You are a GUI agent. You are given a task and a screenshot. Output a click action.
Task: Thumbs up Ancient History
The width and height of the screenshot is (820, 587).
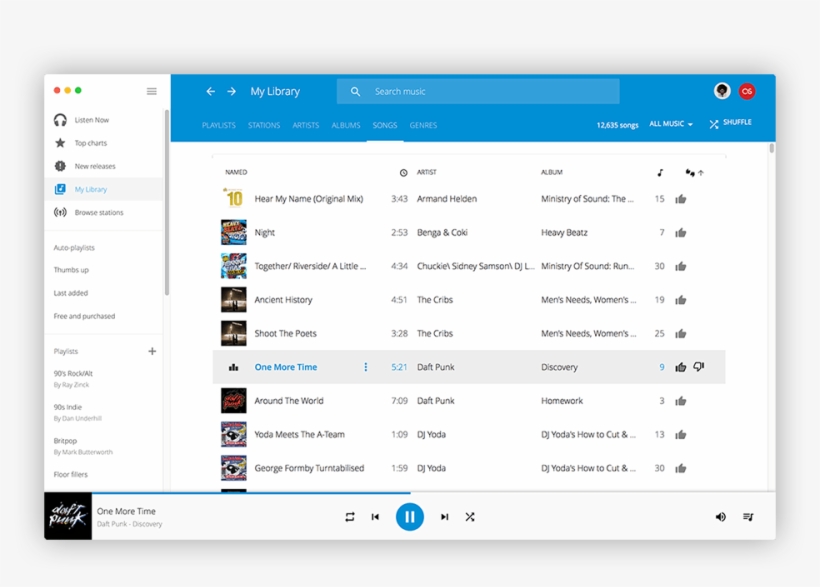680,300
